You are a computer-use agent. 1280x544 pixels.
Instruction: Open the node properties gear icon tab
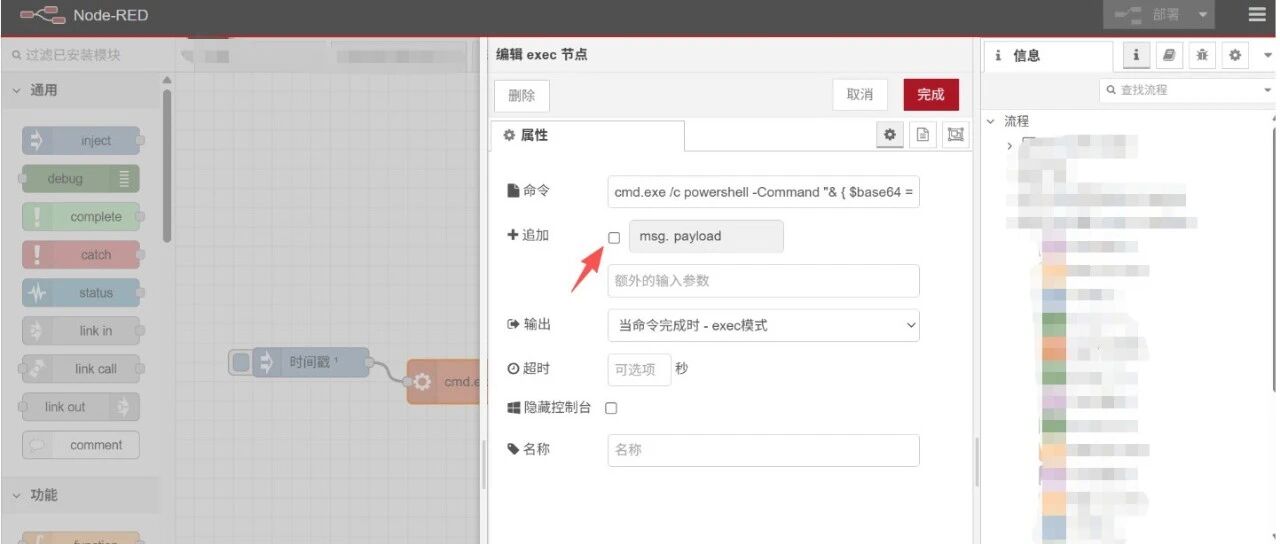click(x=890, y=135)
